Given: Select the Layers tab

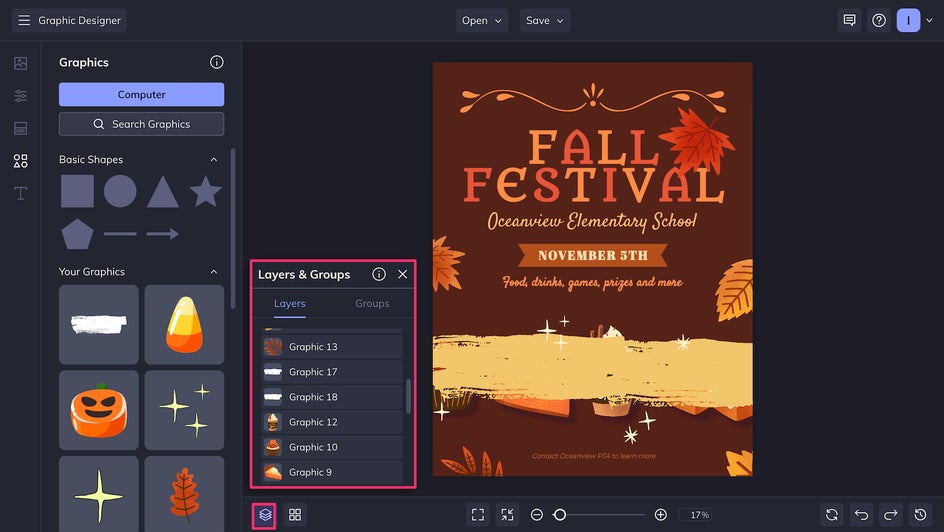Looking at the screenshot, I should pyautogui.click(x=290, y=303).
